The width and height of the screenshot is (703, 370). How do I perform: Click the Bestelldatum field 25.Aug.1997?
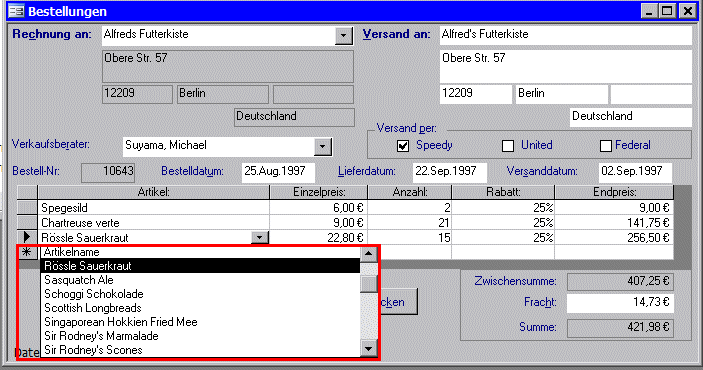click(278, 172)
